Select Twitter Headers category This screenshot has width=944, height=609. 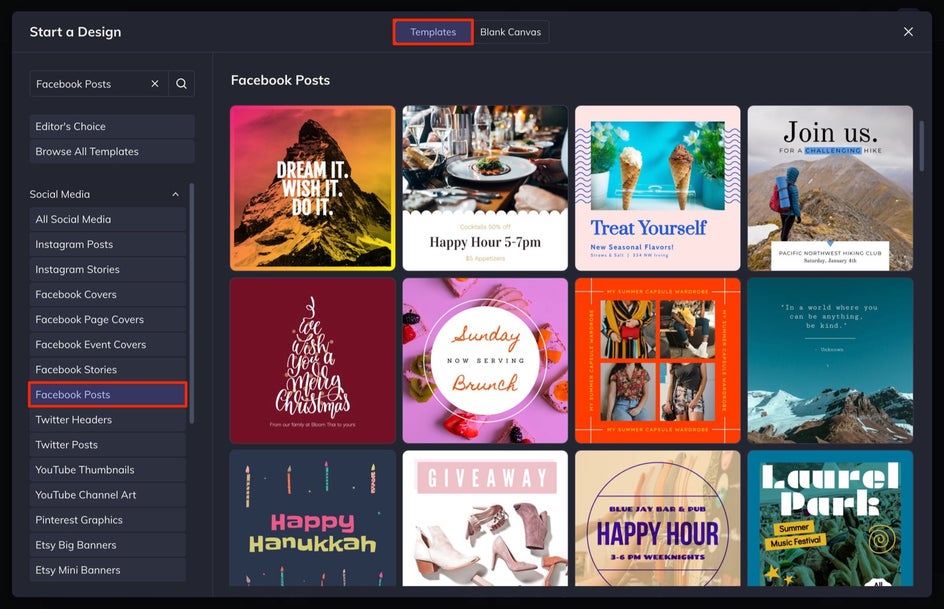108,420
